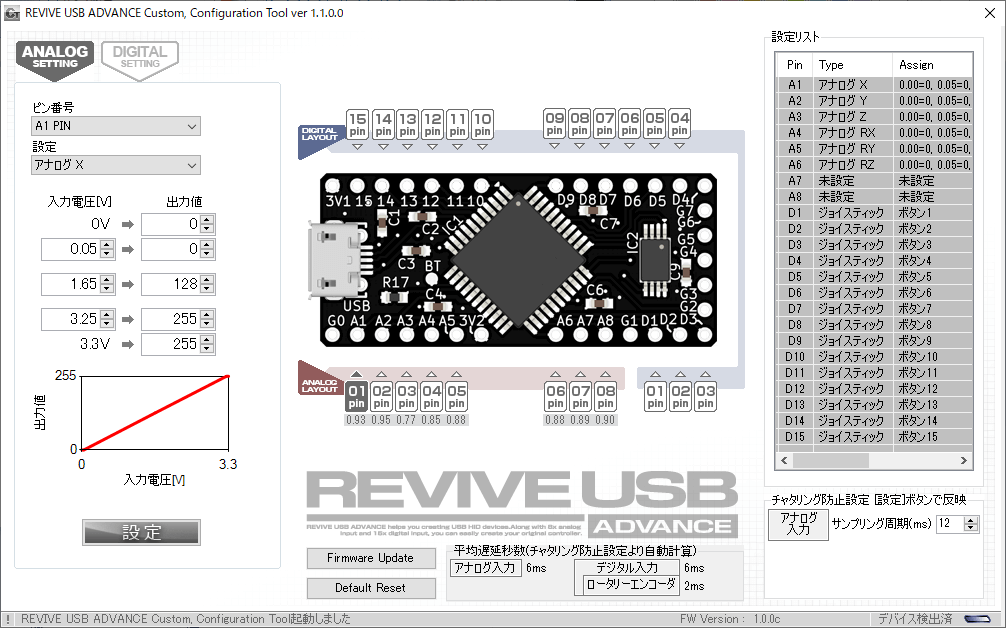Select analog layout pin 05 icon

(456, 397)
